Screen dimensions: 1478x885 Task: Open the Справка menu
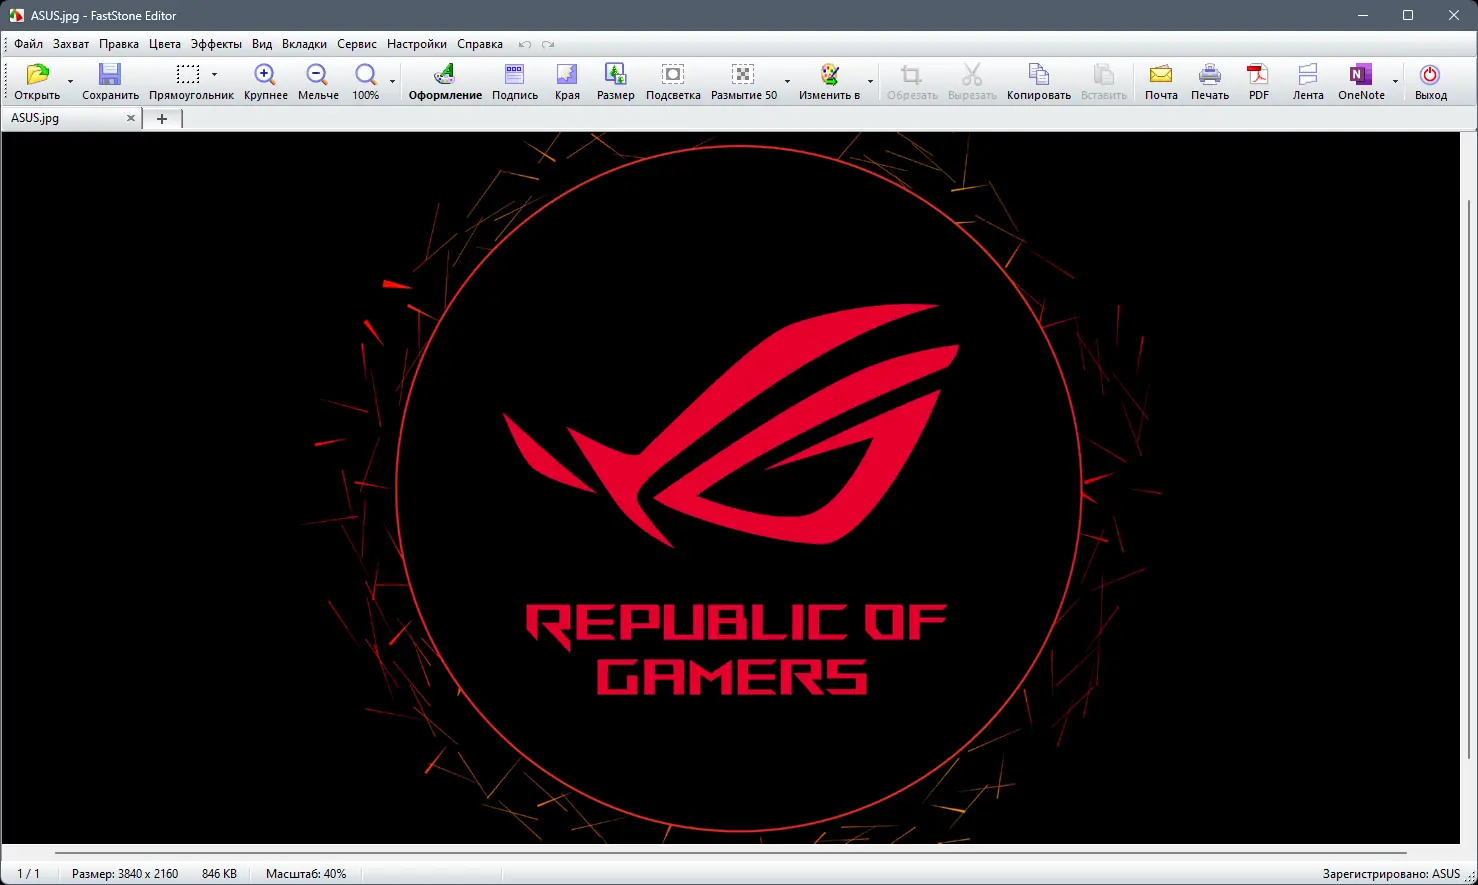pos(480,44)
